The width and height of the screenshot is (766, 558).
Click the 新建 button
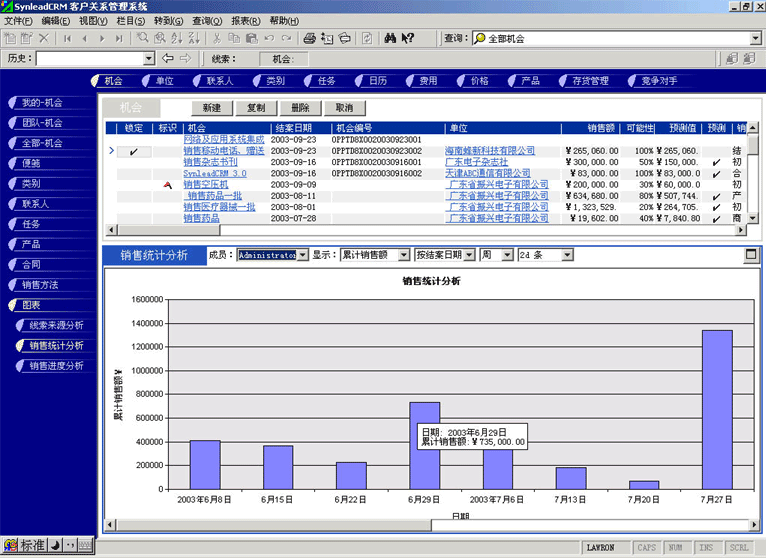click(211, 107)
